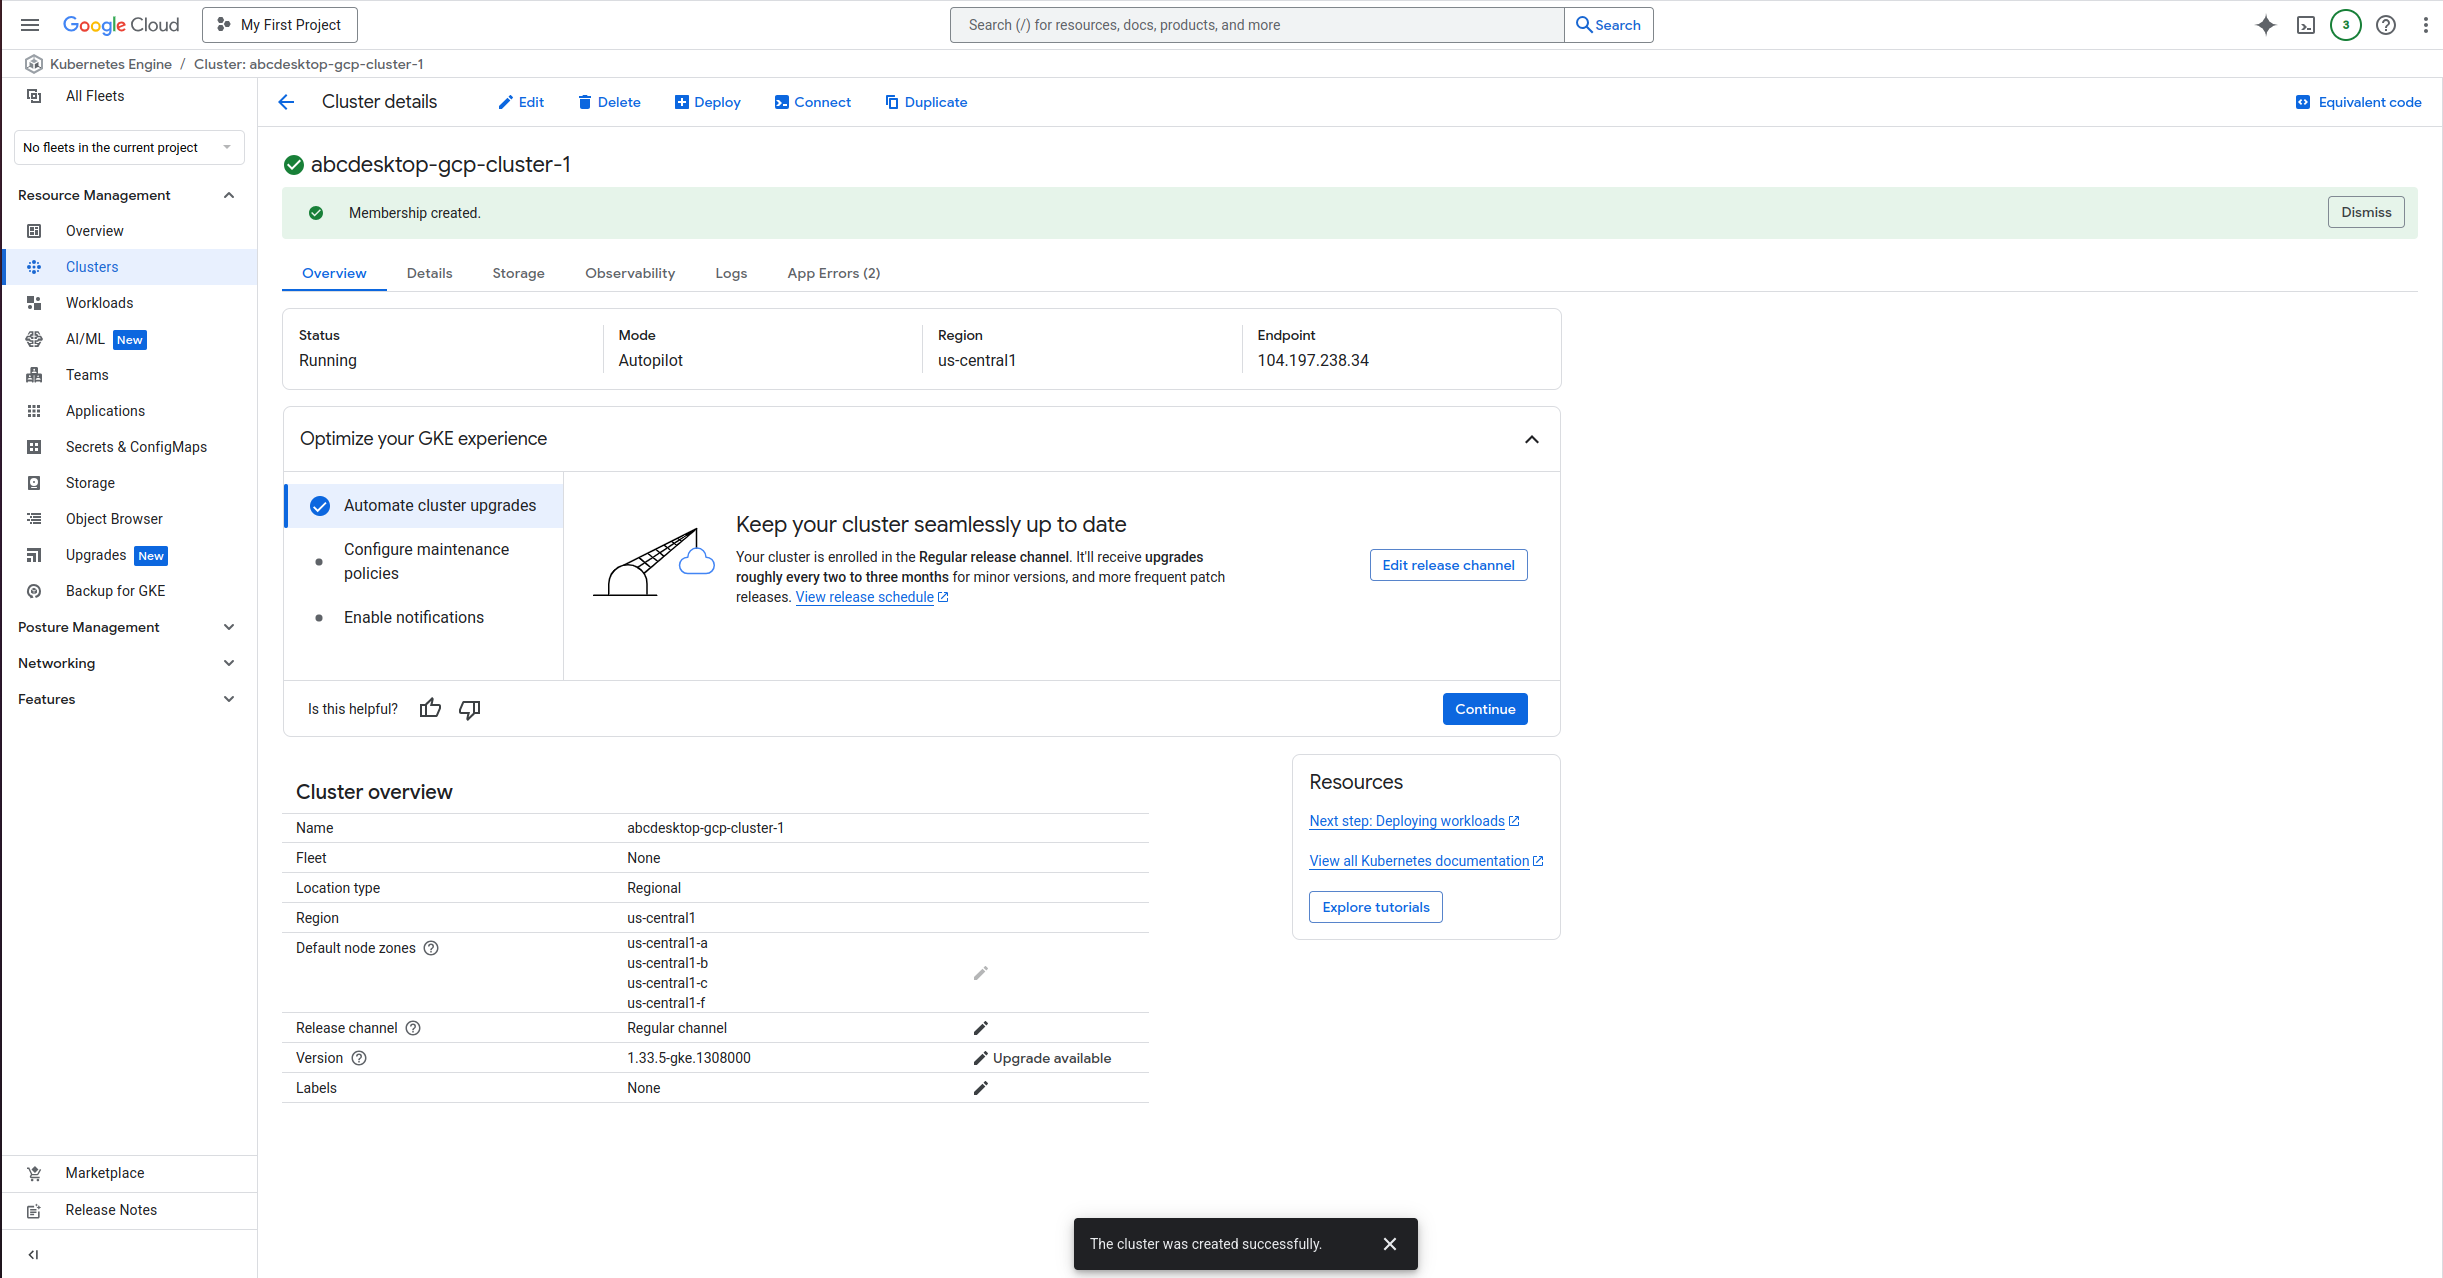The width and height of the screenshot is (2443, 1278).
Task: Open Teams in the sidebar
Action: click(130, 375)
